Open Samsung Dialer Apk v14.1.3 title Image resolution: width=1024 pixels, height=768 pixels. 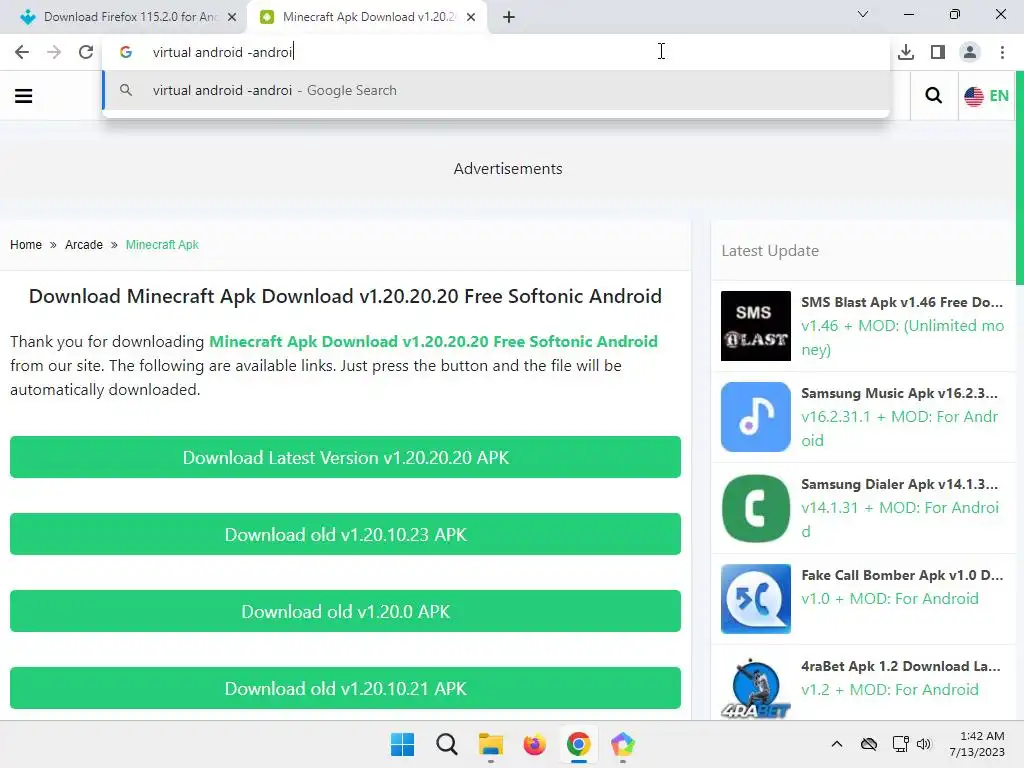pyautogui.click(x=899, y=484)
